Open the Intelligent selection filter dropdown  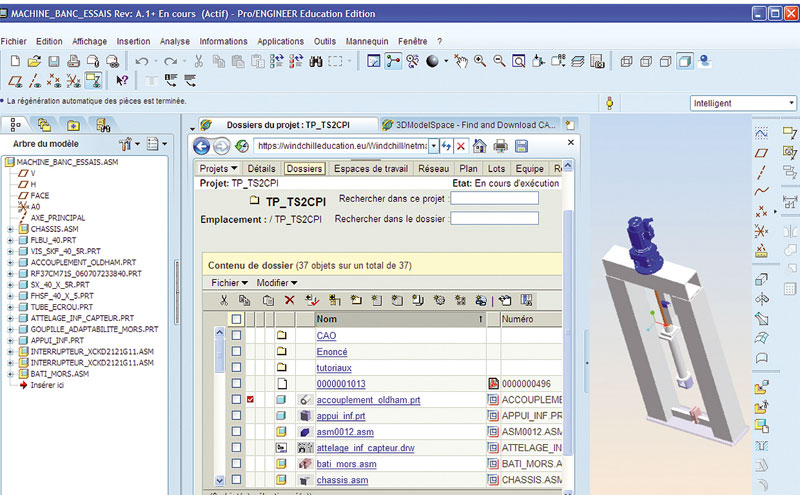[791, 103]
